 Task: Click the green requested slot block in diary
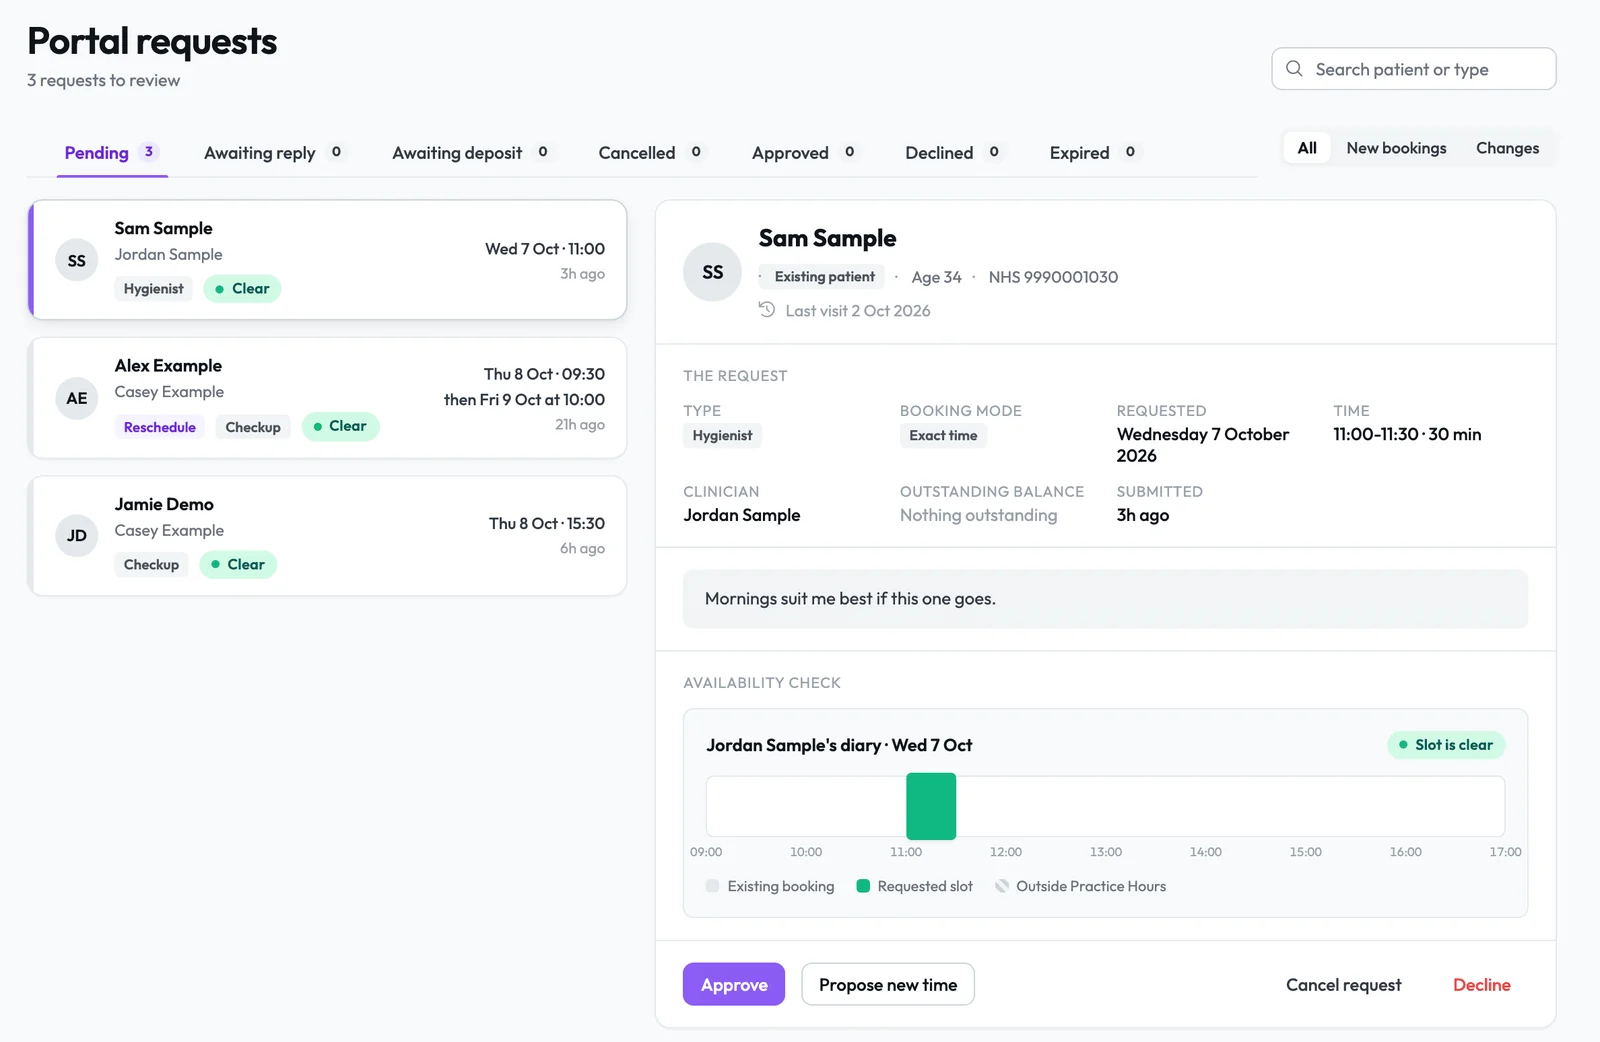click(x=931, y=806)
